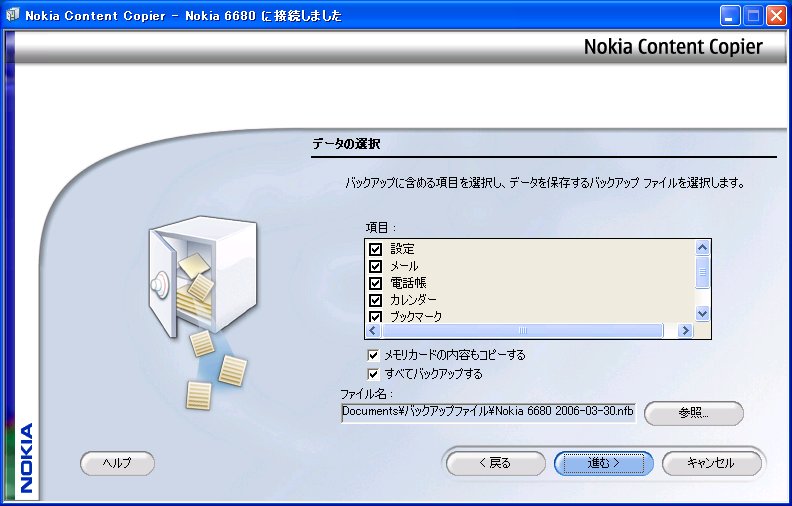Toggle the 電話帳 checkbox
This screenshot has height=506, width=792.
pos(375,283)
